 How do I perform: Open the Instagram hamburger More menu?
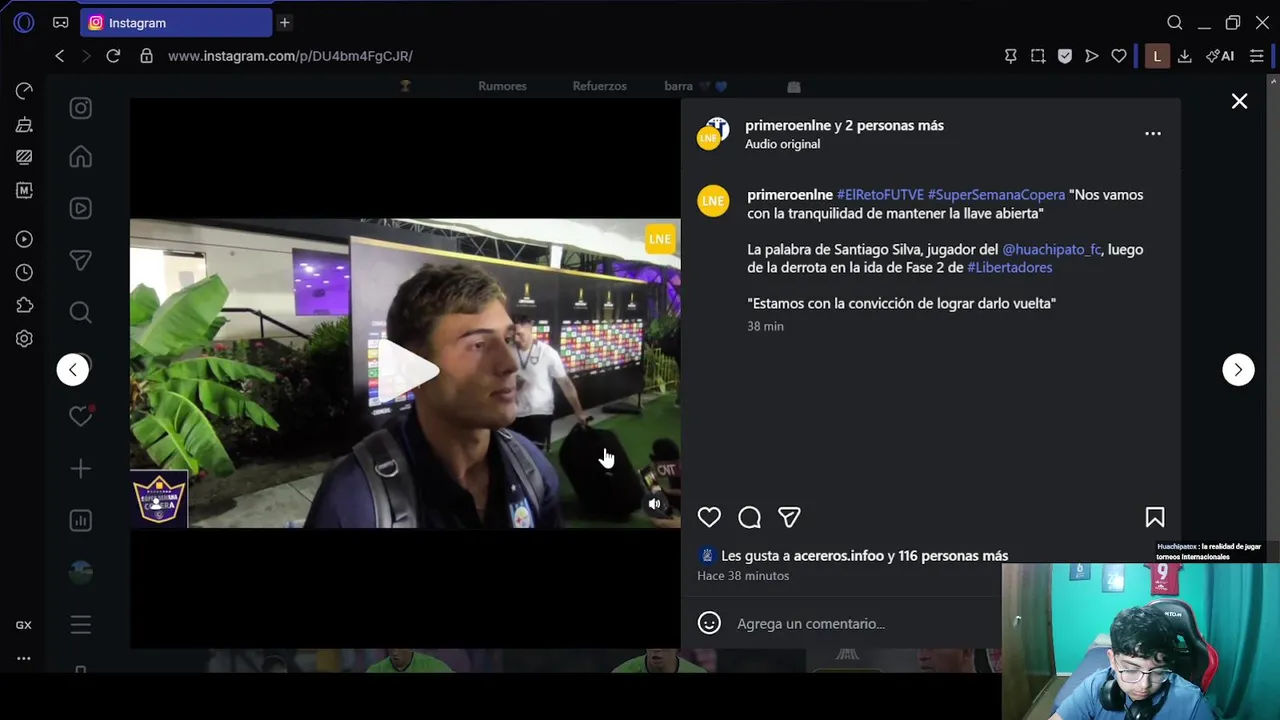pos(81,625)
